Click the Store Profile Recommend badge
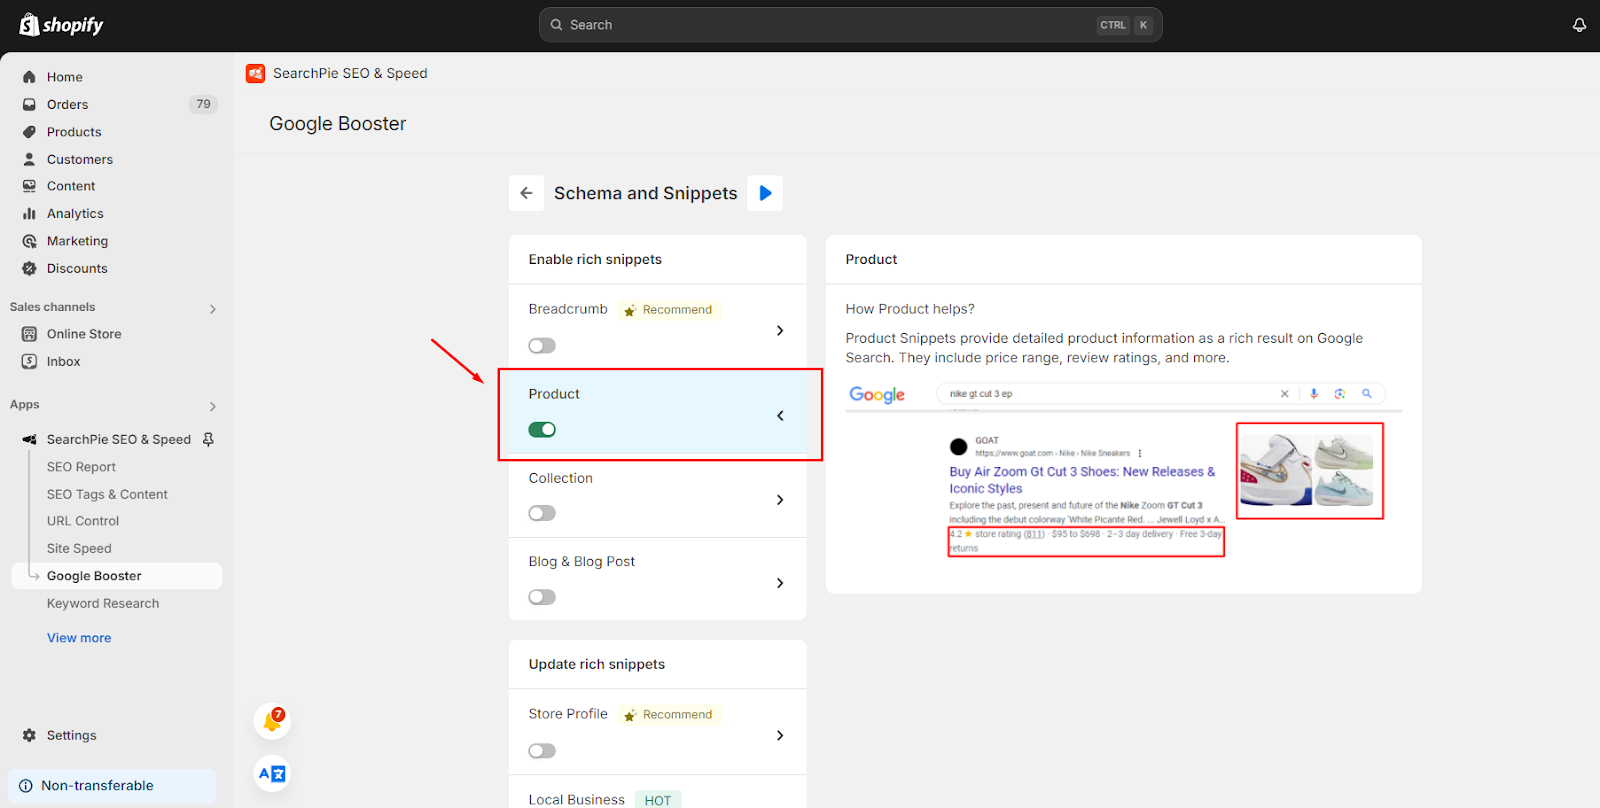This screenshot has width=1600, height=808. pyautogui.click(x=668, y=715)
